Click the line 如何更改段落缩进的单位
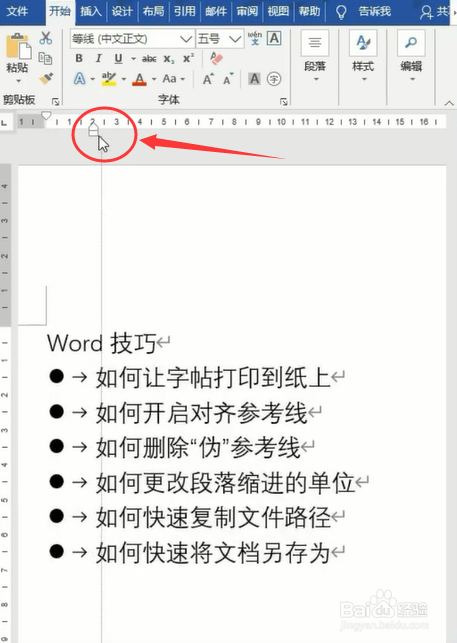This screenshot has width=457, height=643. coord(225,483)
